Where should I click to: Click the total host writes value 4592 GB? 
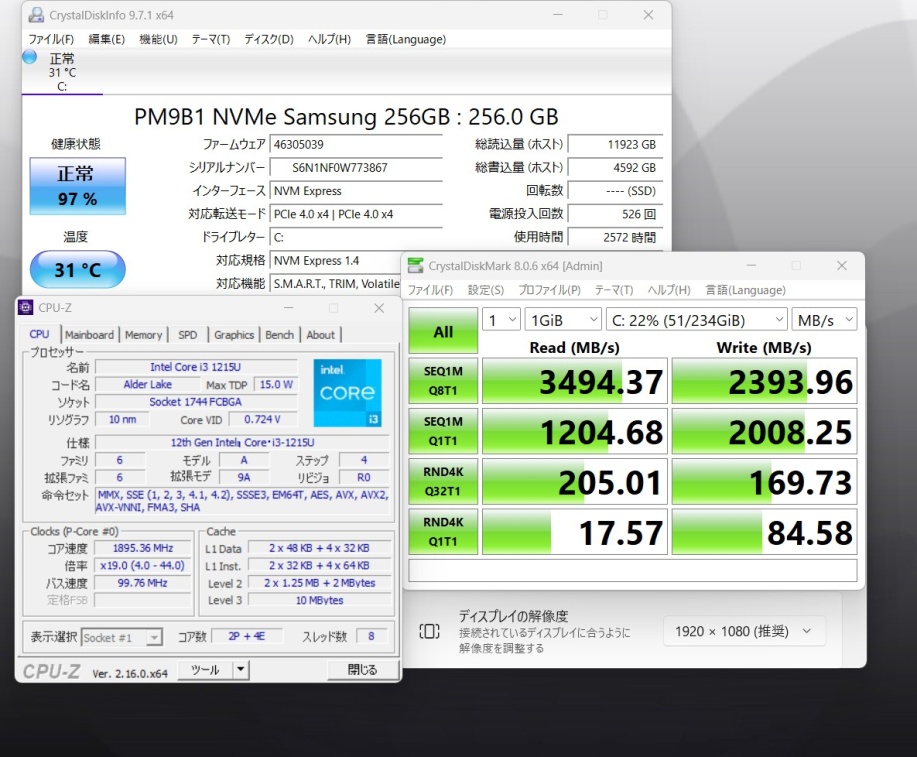pos(615,167)
